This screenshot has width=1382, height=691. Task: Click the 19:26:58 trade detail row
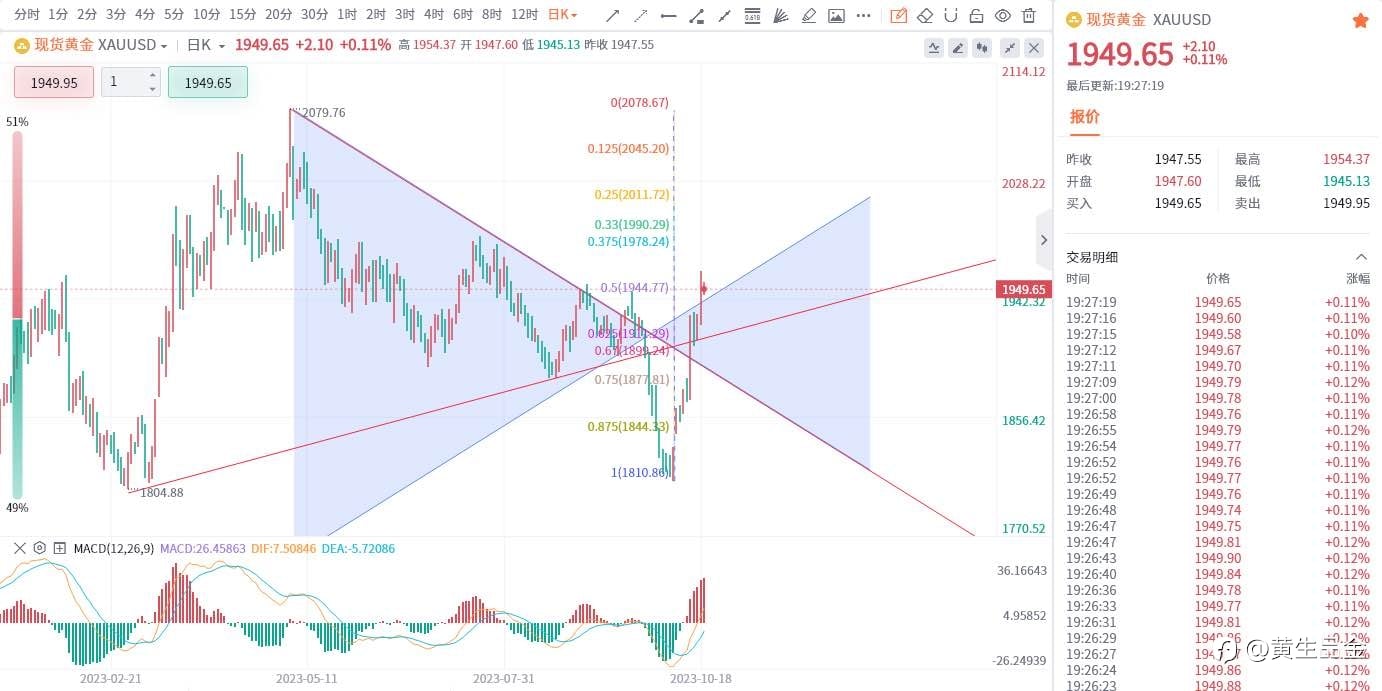1217,414
